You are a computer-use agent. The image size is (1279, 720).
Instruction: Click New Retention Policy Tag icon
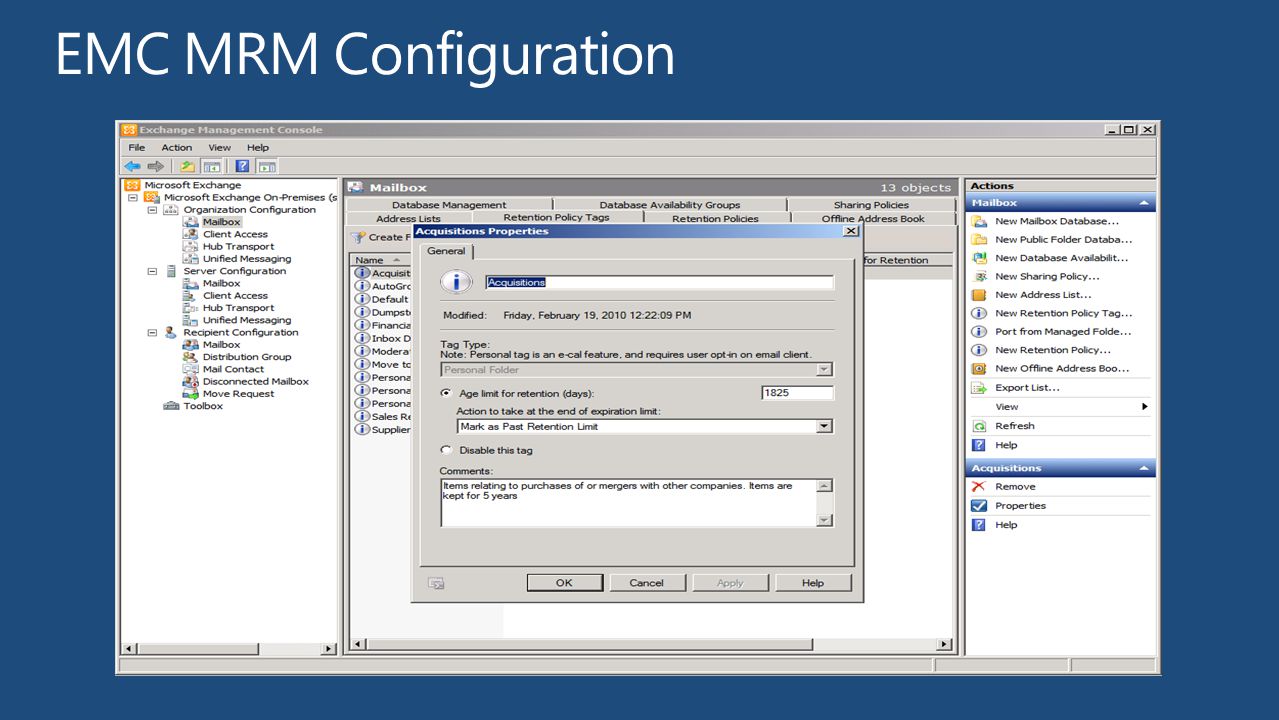click(980, 313)
